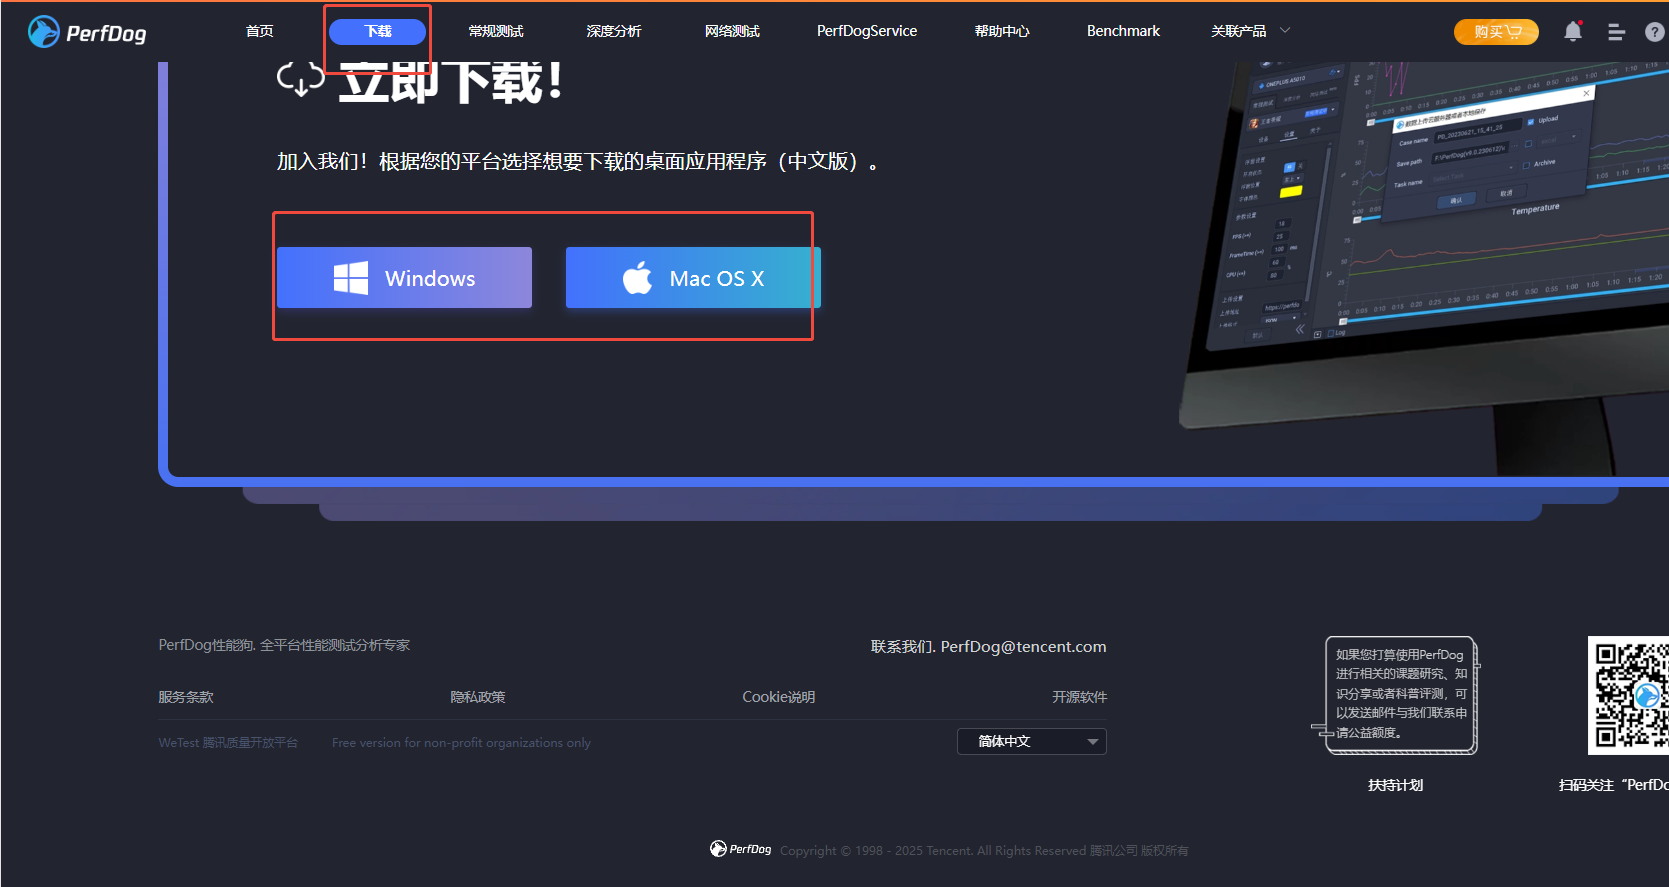
Task: Expand 关联产品 dropdown
Action: 1250,31
